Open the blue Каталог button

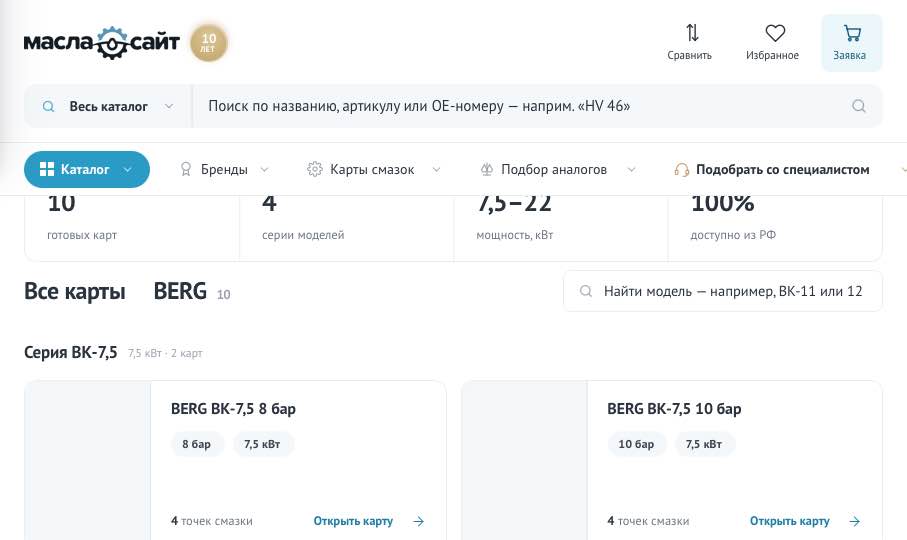tap(87, 169)
